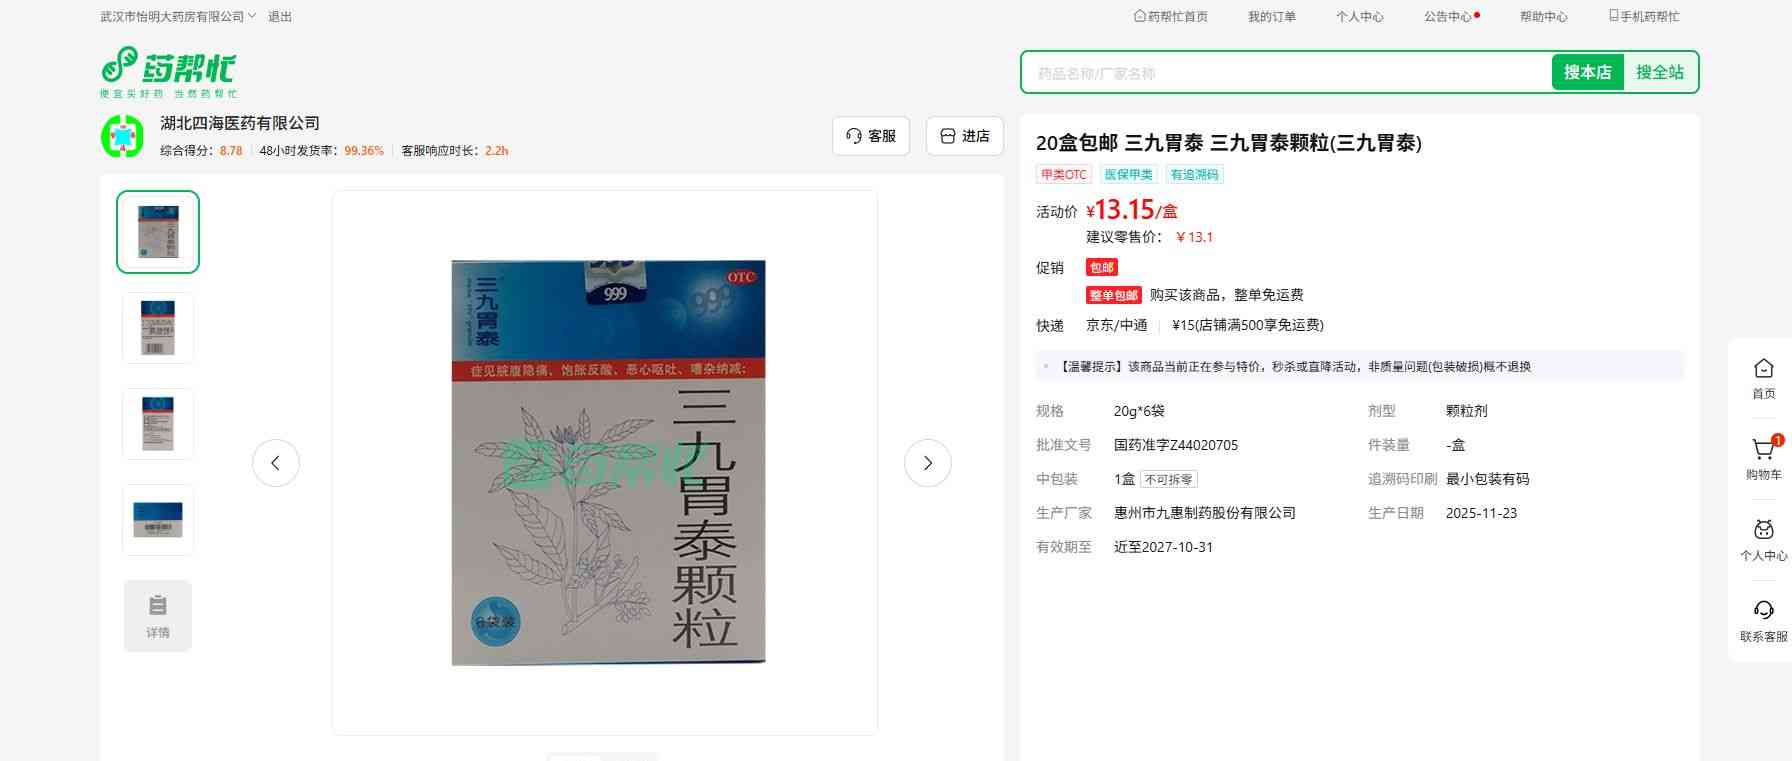Click the 搜全站 search button
The width and height of the screenshot is (1792, 761).
click(1659, 72)
